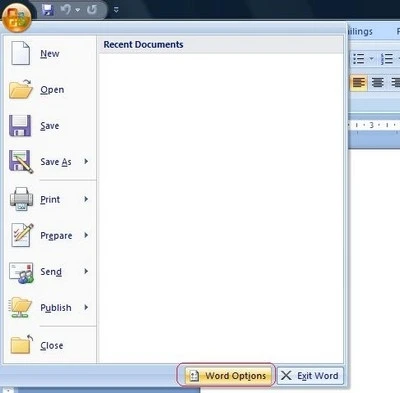400x393 pixels.
Task: Click the Numbering list icon in ribbon
Action: click(x=387, y=59)
